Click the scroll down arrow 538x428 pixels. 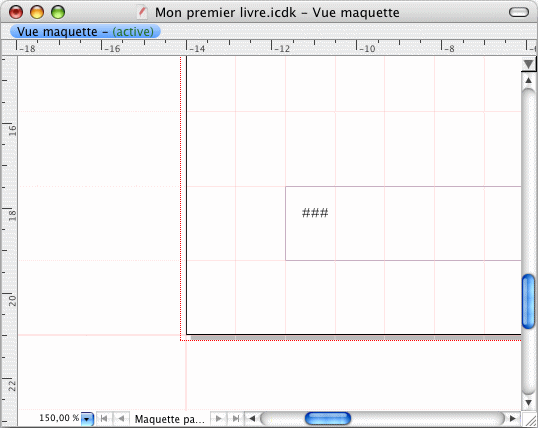click(x=528, y=403)
